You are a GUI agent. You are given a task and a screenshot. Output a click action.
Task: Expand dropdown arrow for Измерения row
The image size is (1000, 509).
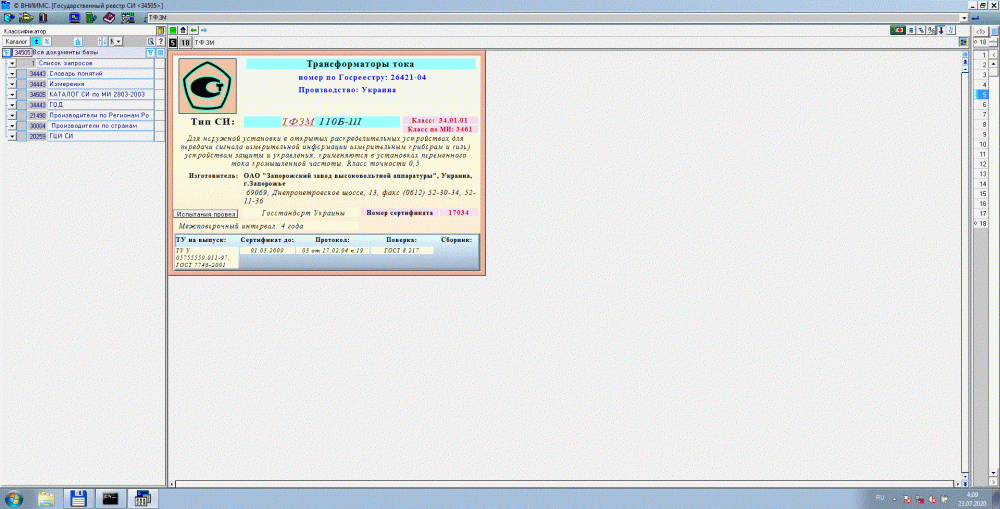click(x=12, y=84)
